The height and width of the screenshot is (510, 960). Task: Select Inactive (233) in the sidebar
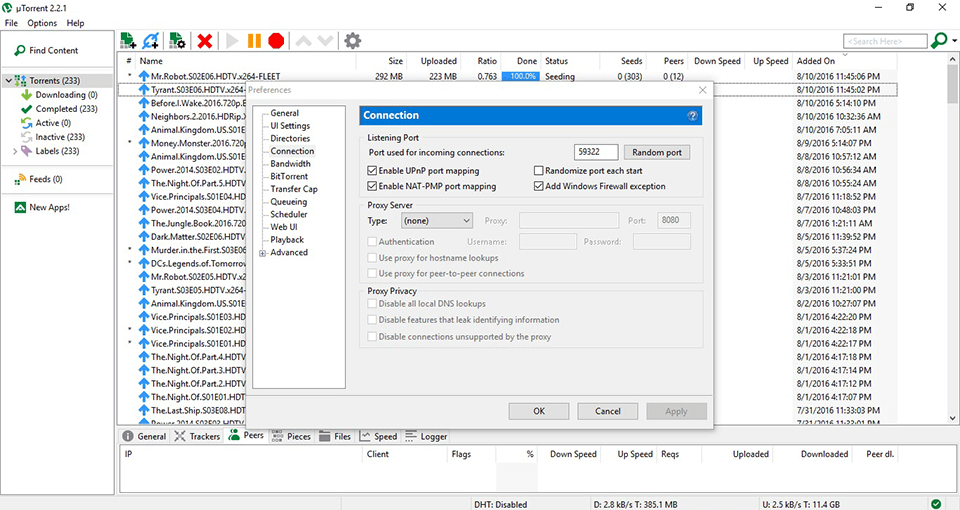[53, 137]
